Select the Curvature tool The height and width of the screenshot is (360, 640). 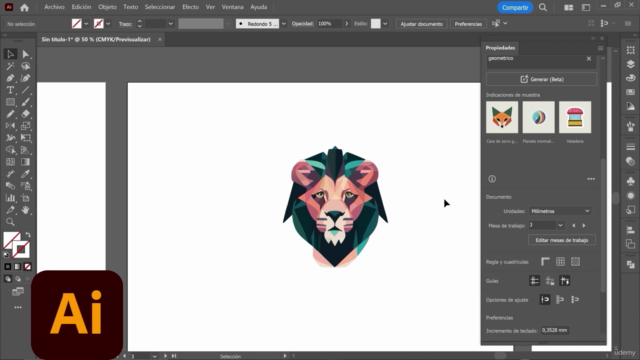[26, 78]
